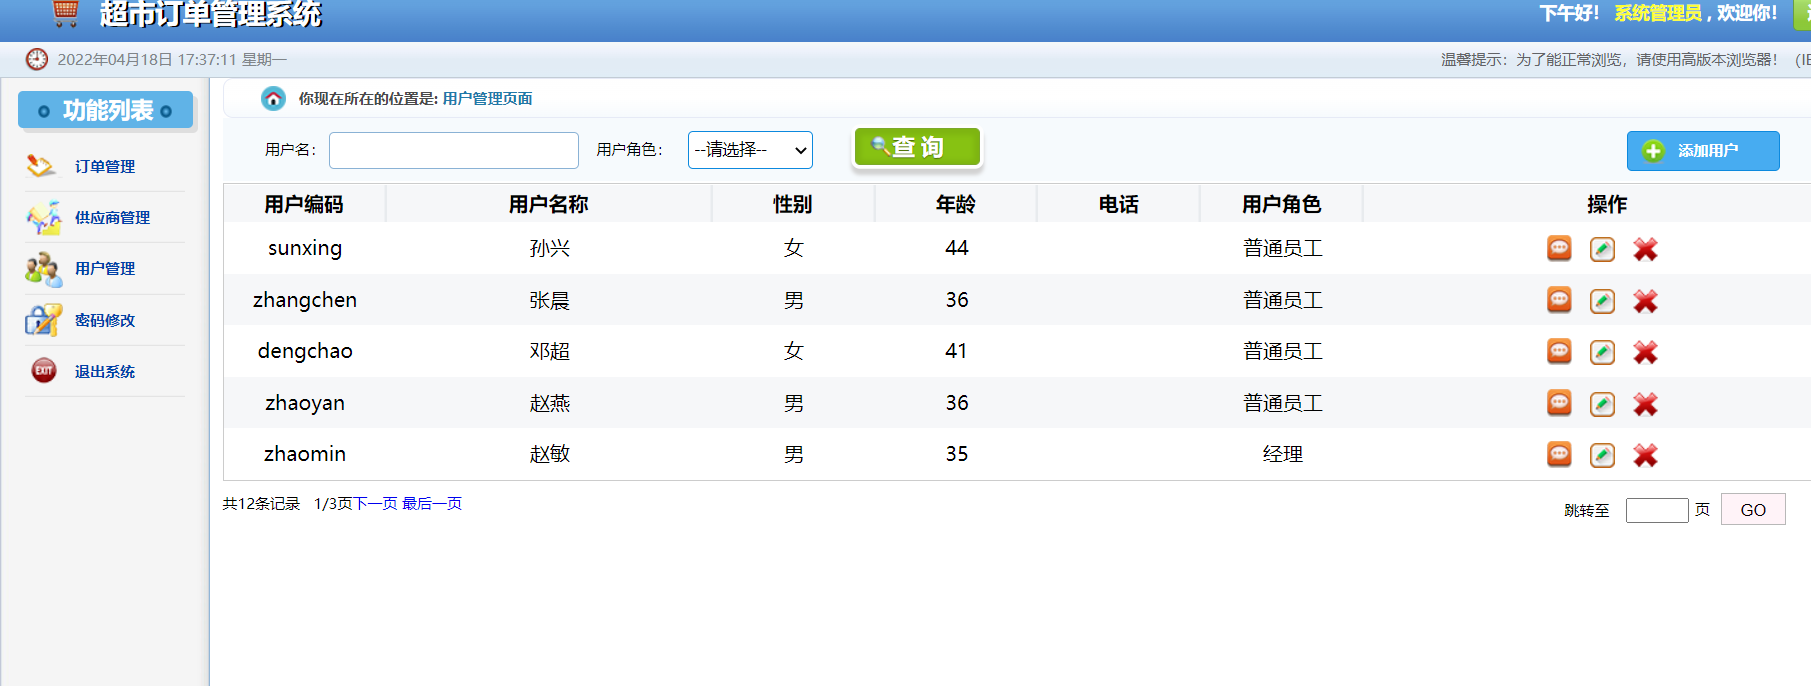Viewport: 1811px width, 686px height.
Task: Expand the 用户角色 dropdown
Action: (x=750, y=150)
